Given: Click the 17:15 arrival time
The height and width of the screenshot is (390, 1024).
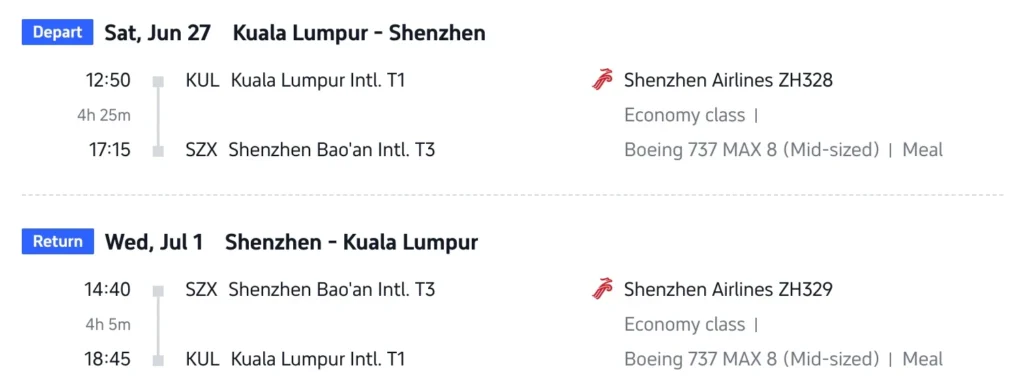Looking at the screenshot, I should 110,150.
